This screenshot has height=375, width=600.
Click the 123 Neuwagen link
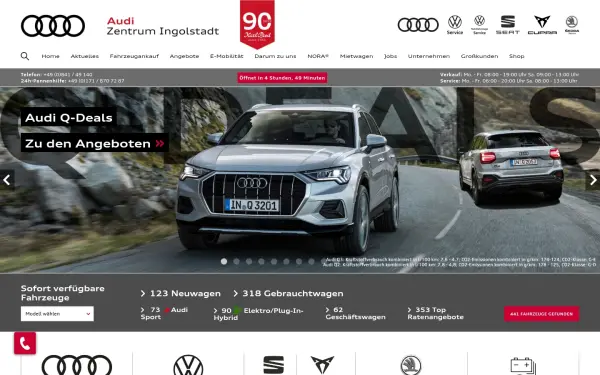click(181, 293)
